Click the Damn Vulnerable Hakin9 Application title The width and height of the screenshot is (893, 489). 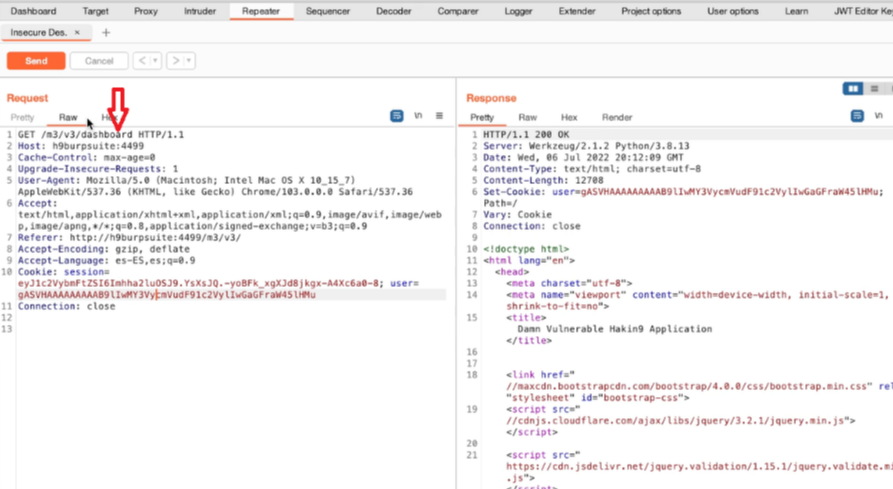pos(615,329)
